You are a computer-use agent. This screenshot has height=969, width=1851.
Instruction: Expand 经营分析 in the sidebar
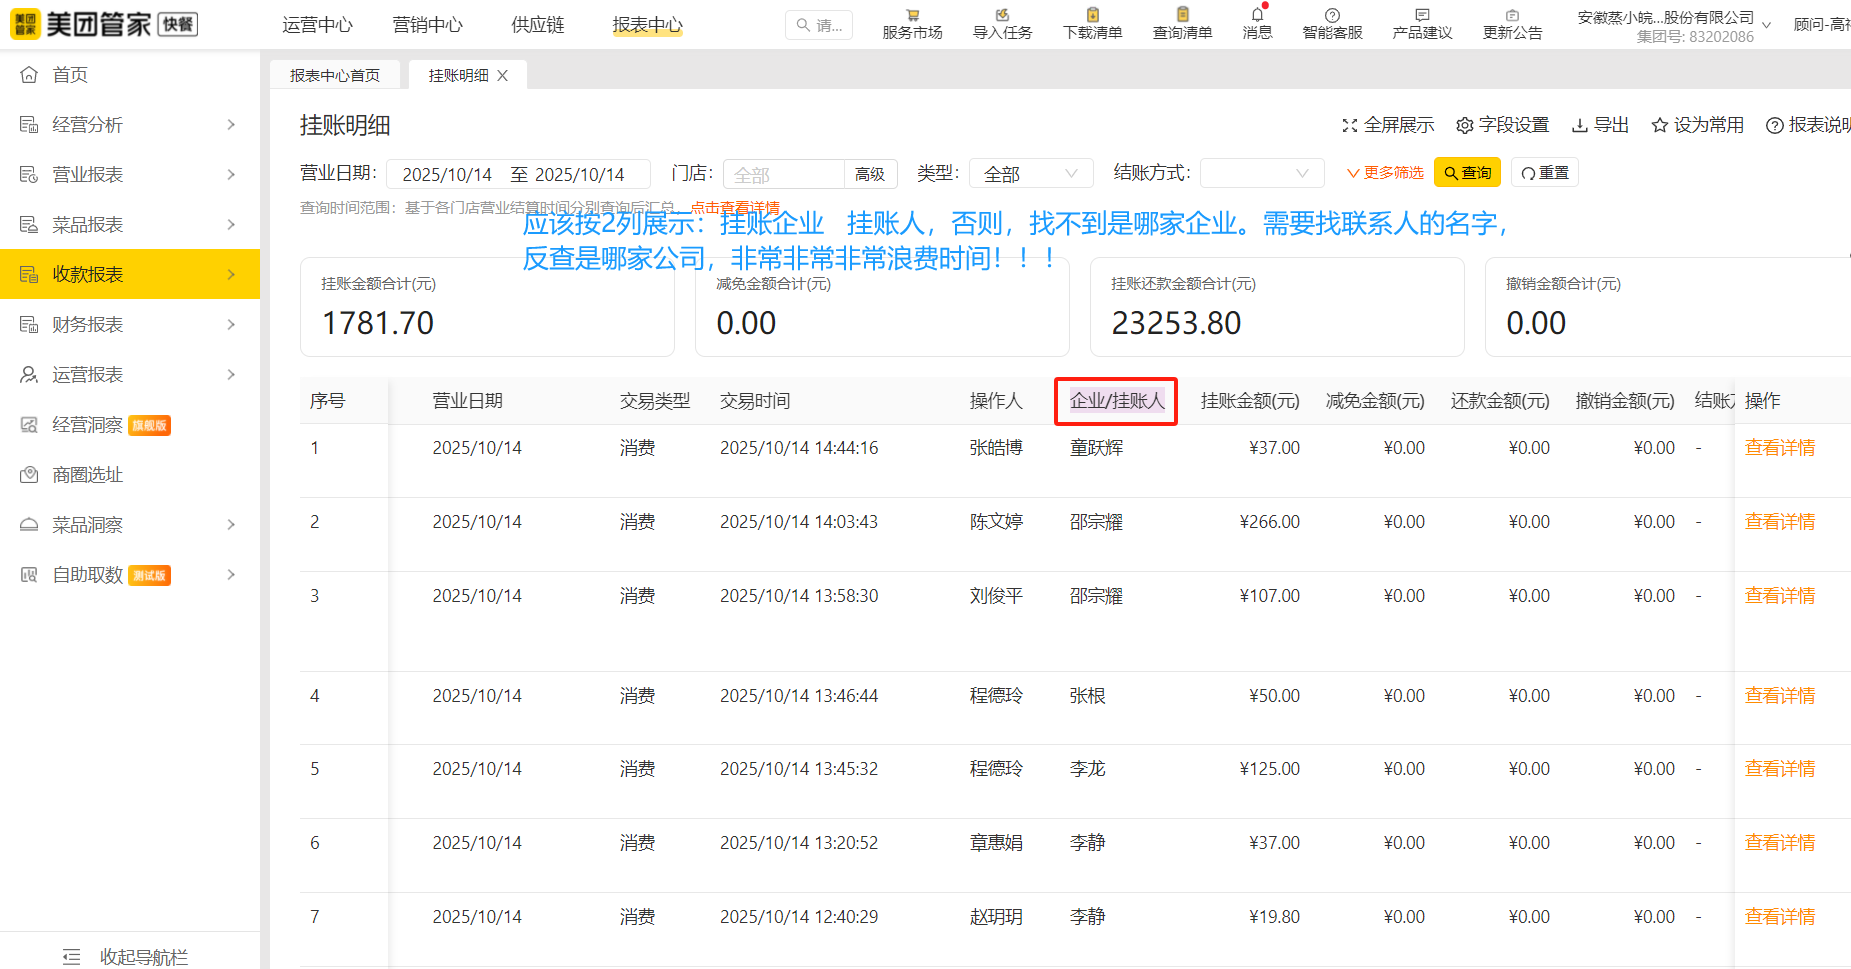point(130,125)
